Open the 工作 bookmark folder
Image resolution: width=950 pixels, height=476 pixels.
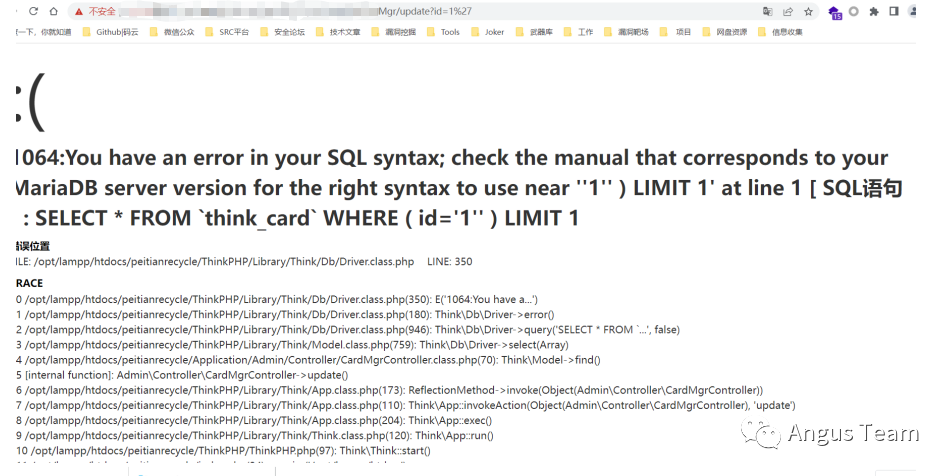tap(579, 32)
